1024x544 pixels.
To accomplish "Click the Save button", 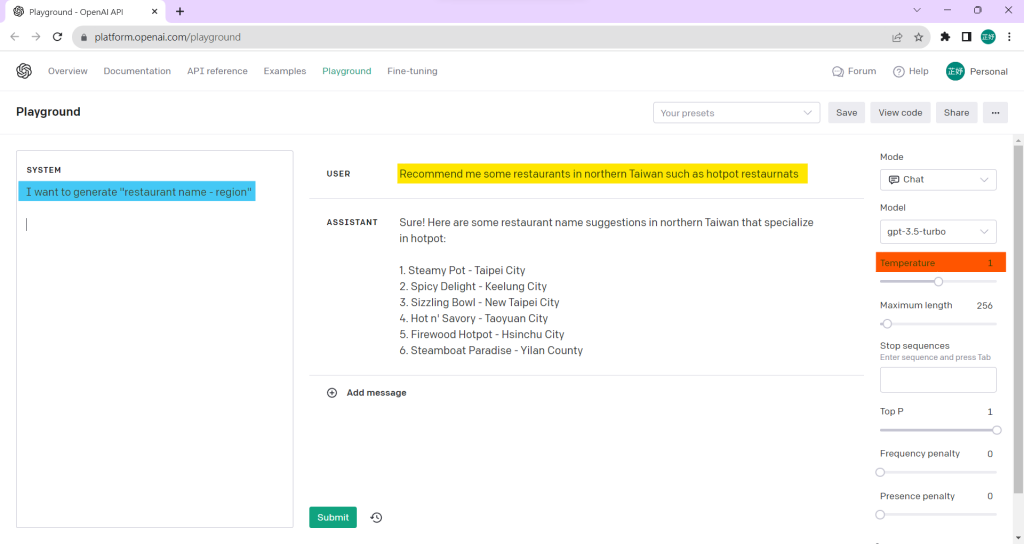I will [x=846, y=112].
